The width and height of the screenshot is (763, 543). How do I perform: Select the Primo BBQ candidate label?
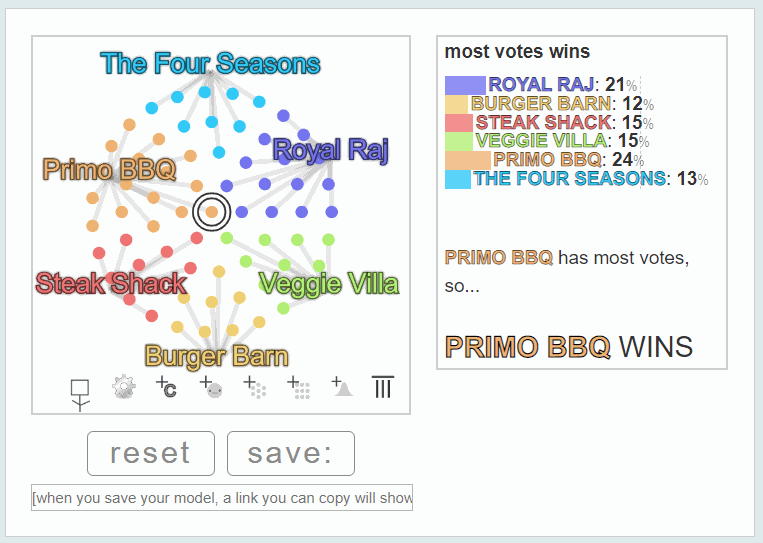[x=109, y=169]
